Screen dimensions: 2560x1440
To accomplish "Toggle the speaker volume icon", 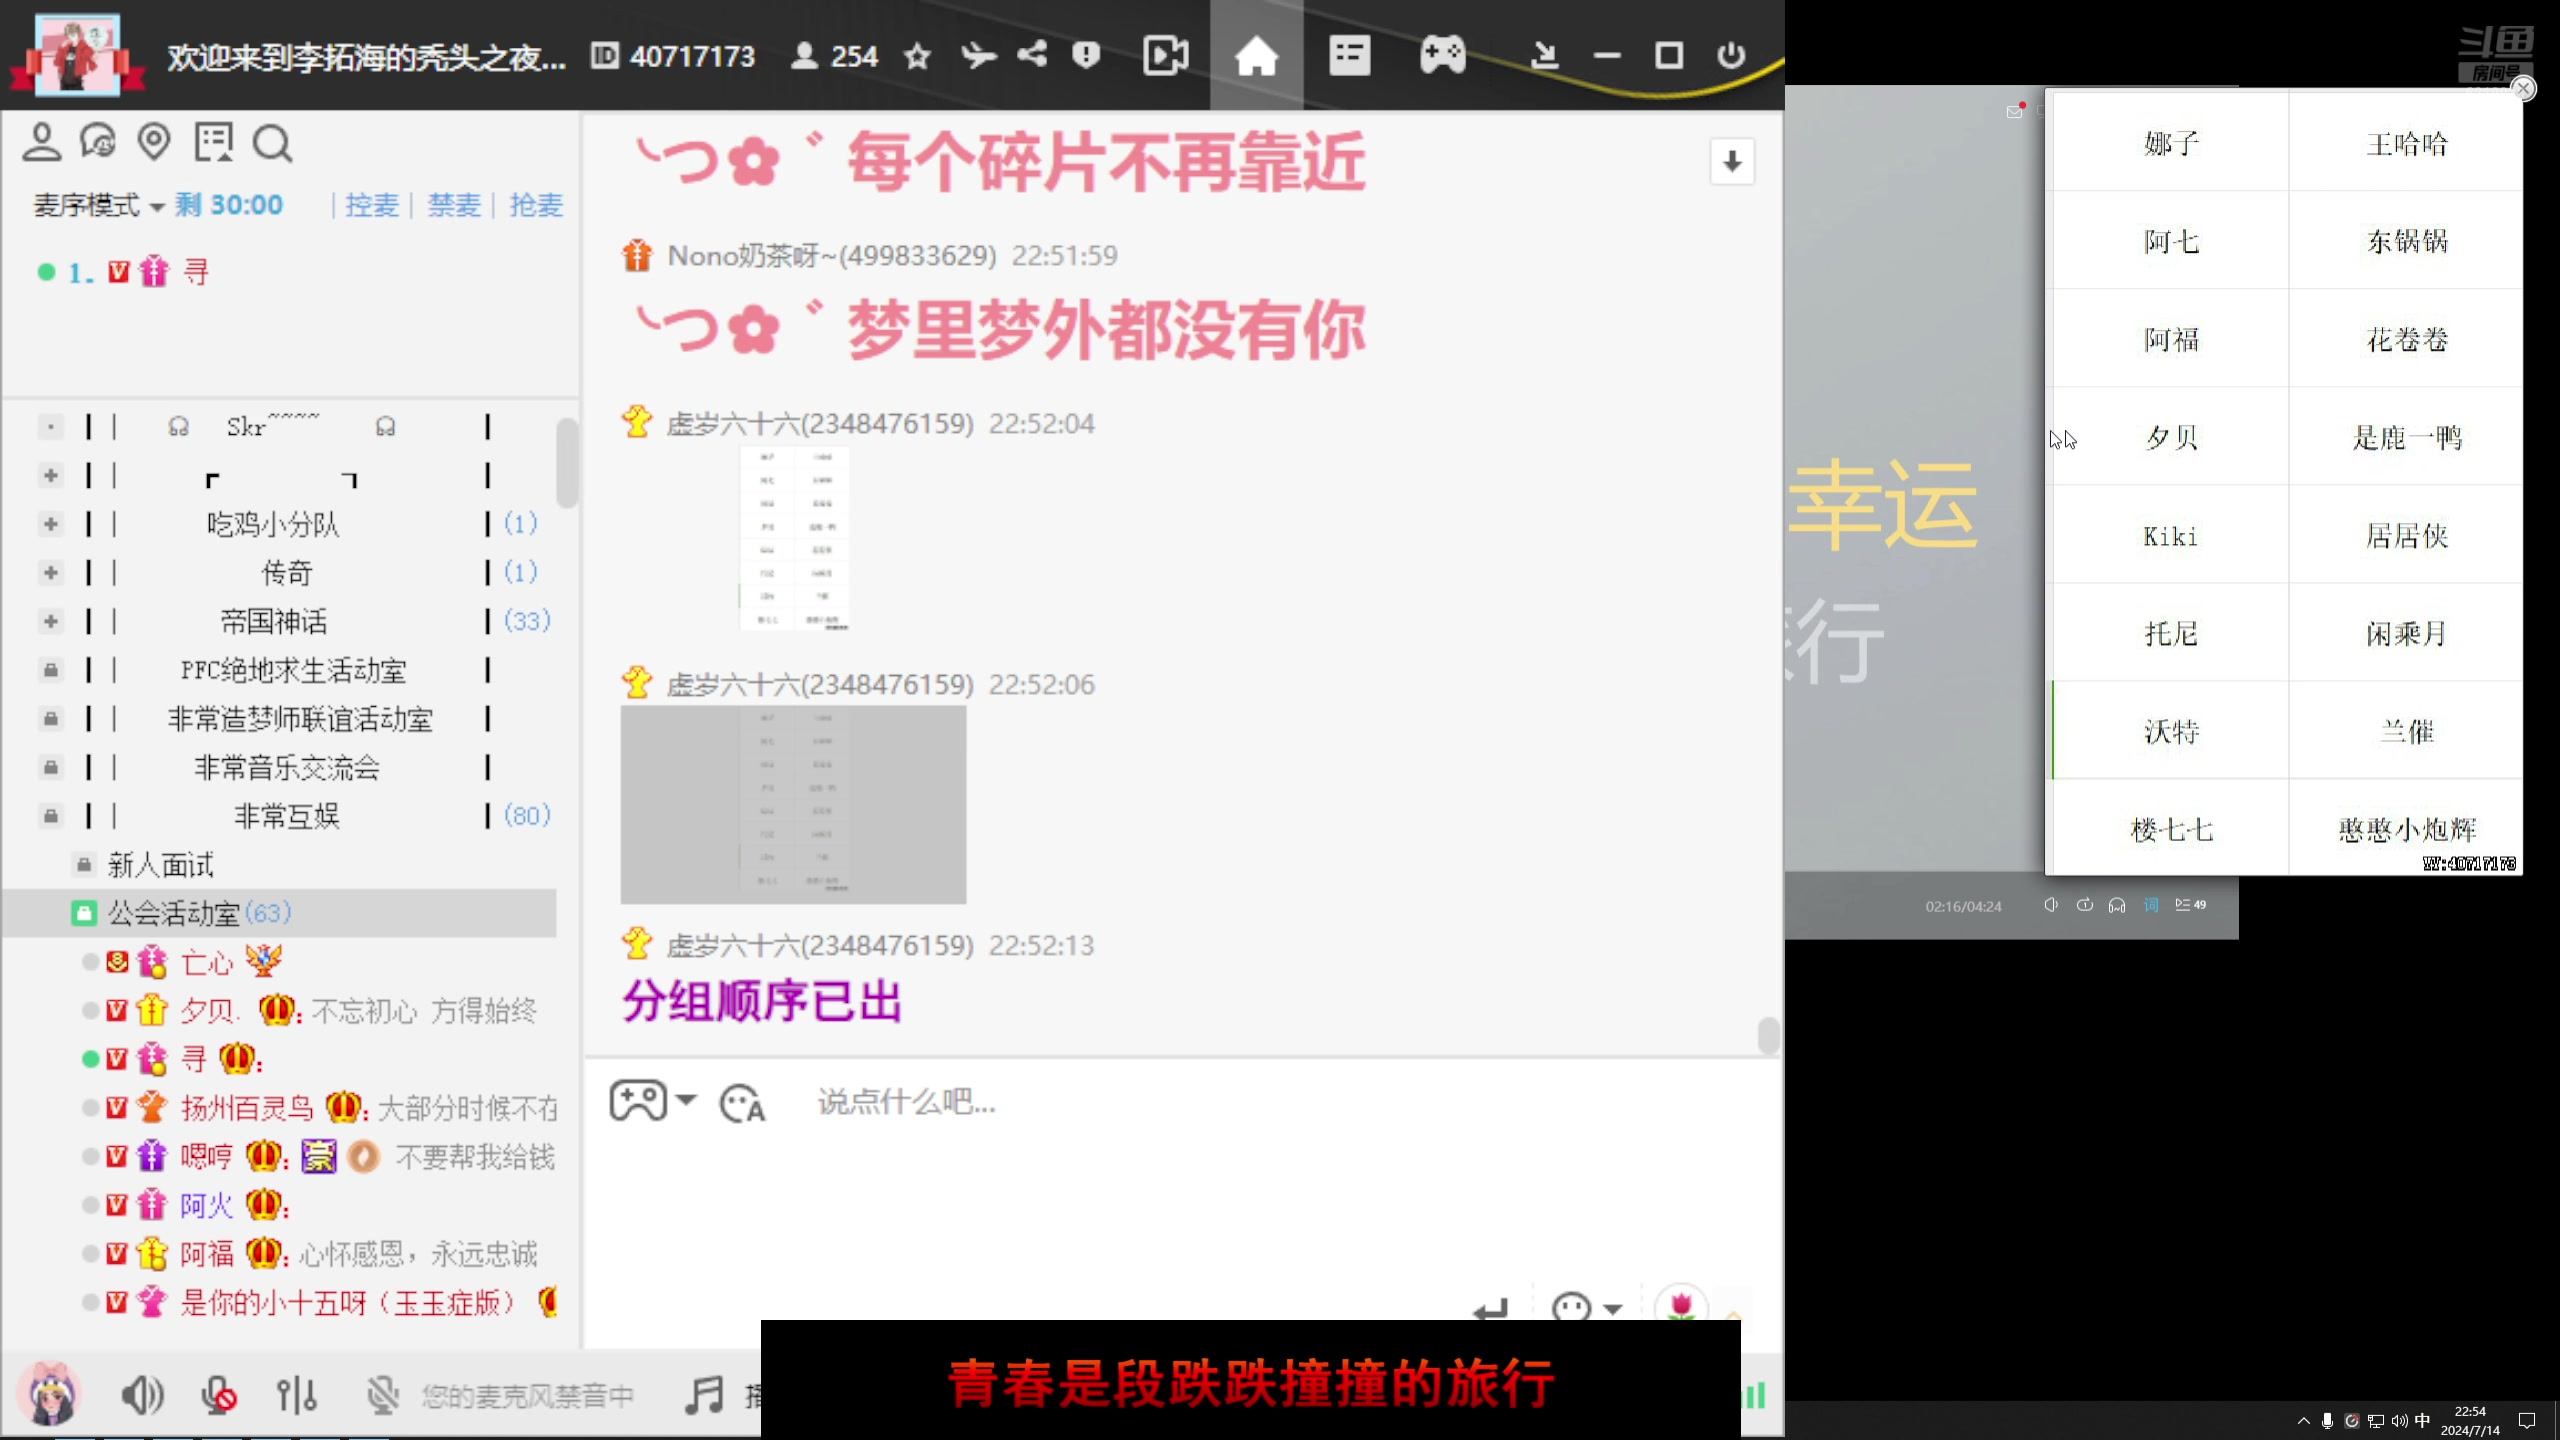I will (x=141, y=1394).
